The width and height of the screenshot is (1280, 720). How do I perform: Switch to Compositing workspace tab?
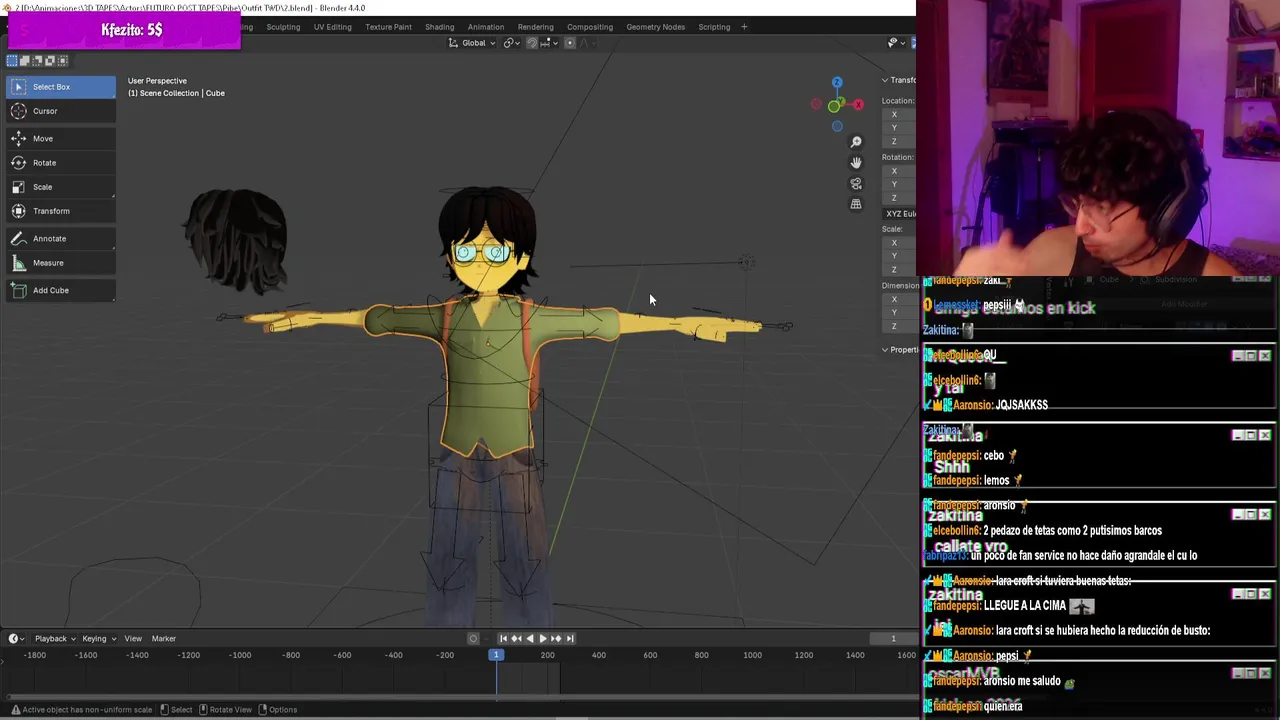590,27
